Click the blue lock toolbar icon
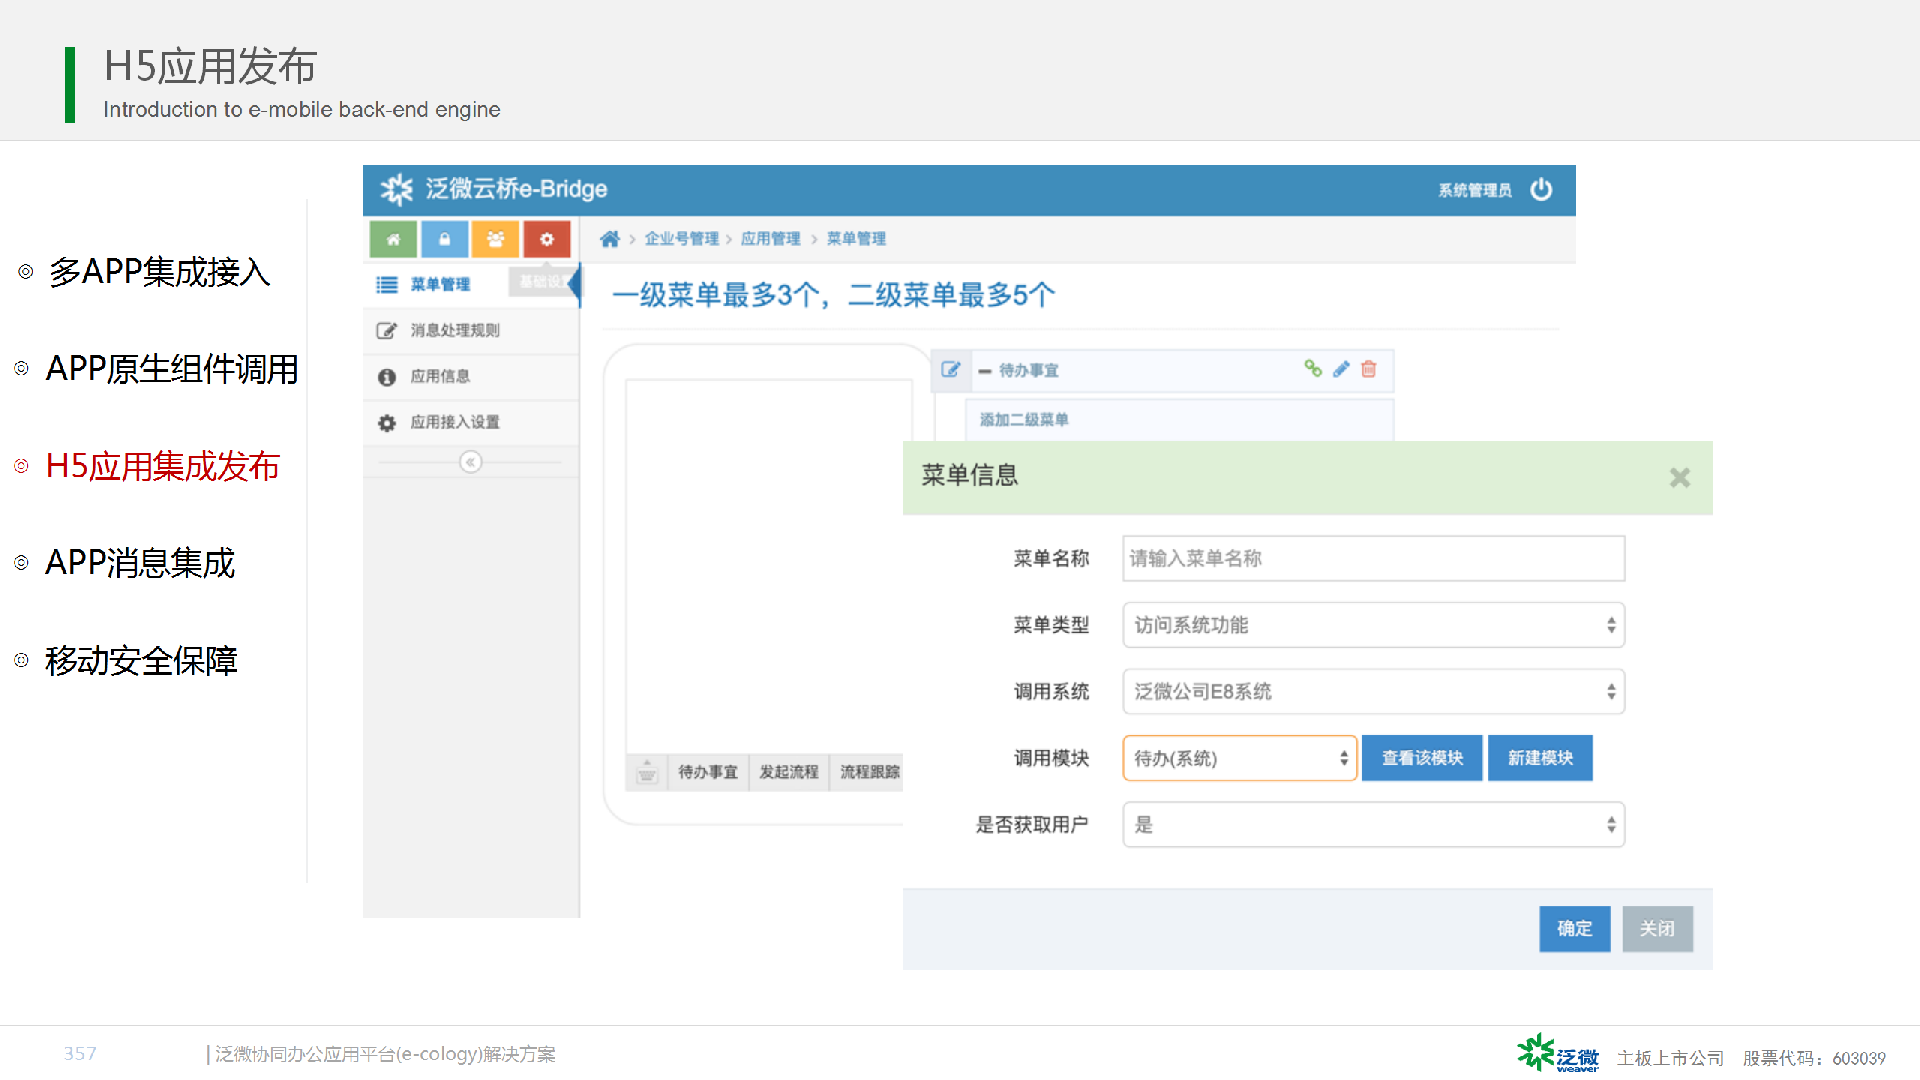The image size is (1920, 1080). pyautogui.click(x=444, y=239)
